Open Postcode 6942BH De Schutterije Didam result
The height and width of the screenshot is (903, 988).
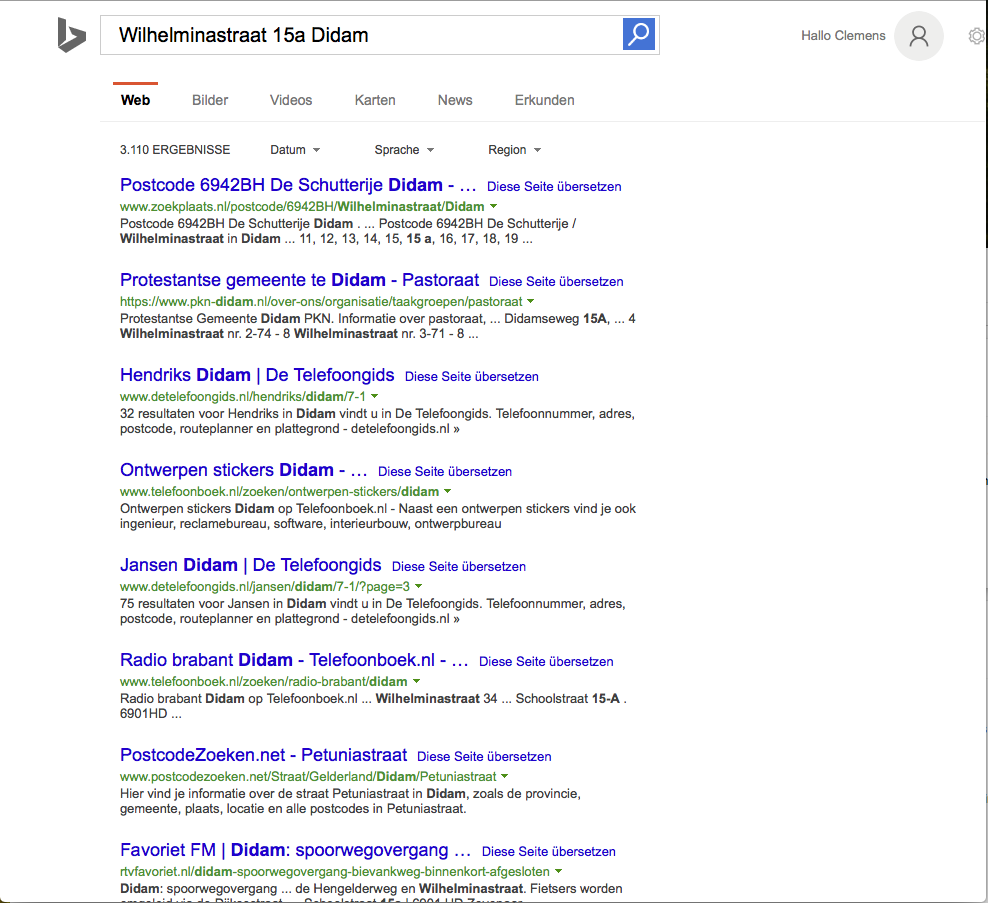(298, 185)
